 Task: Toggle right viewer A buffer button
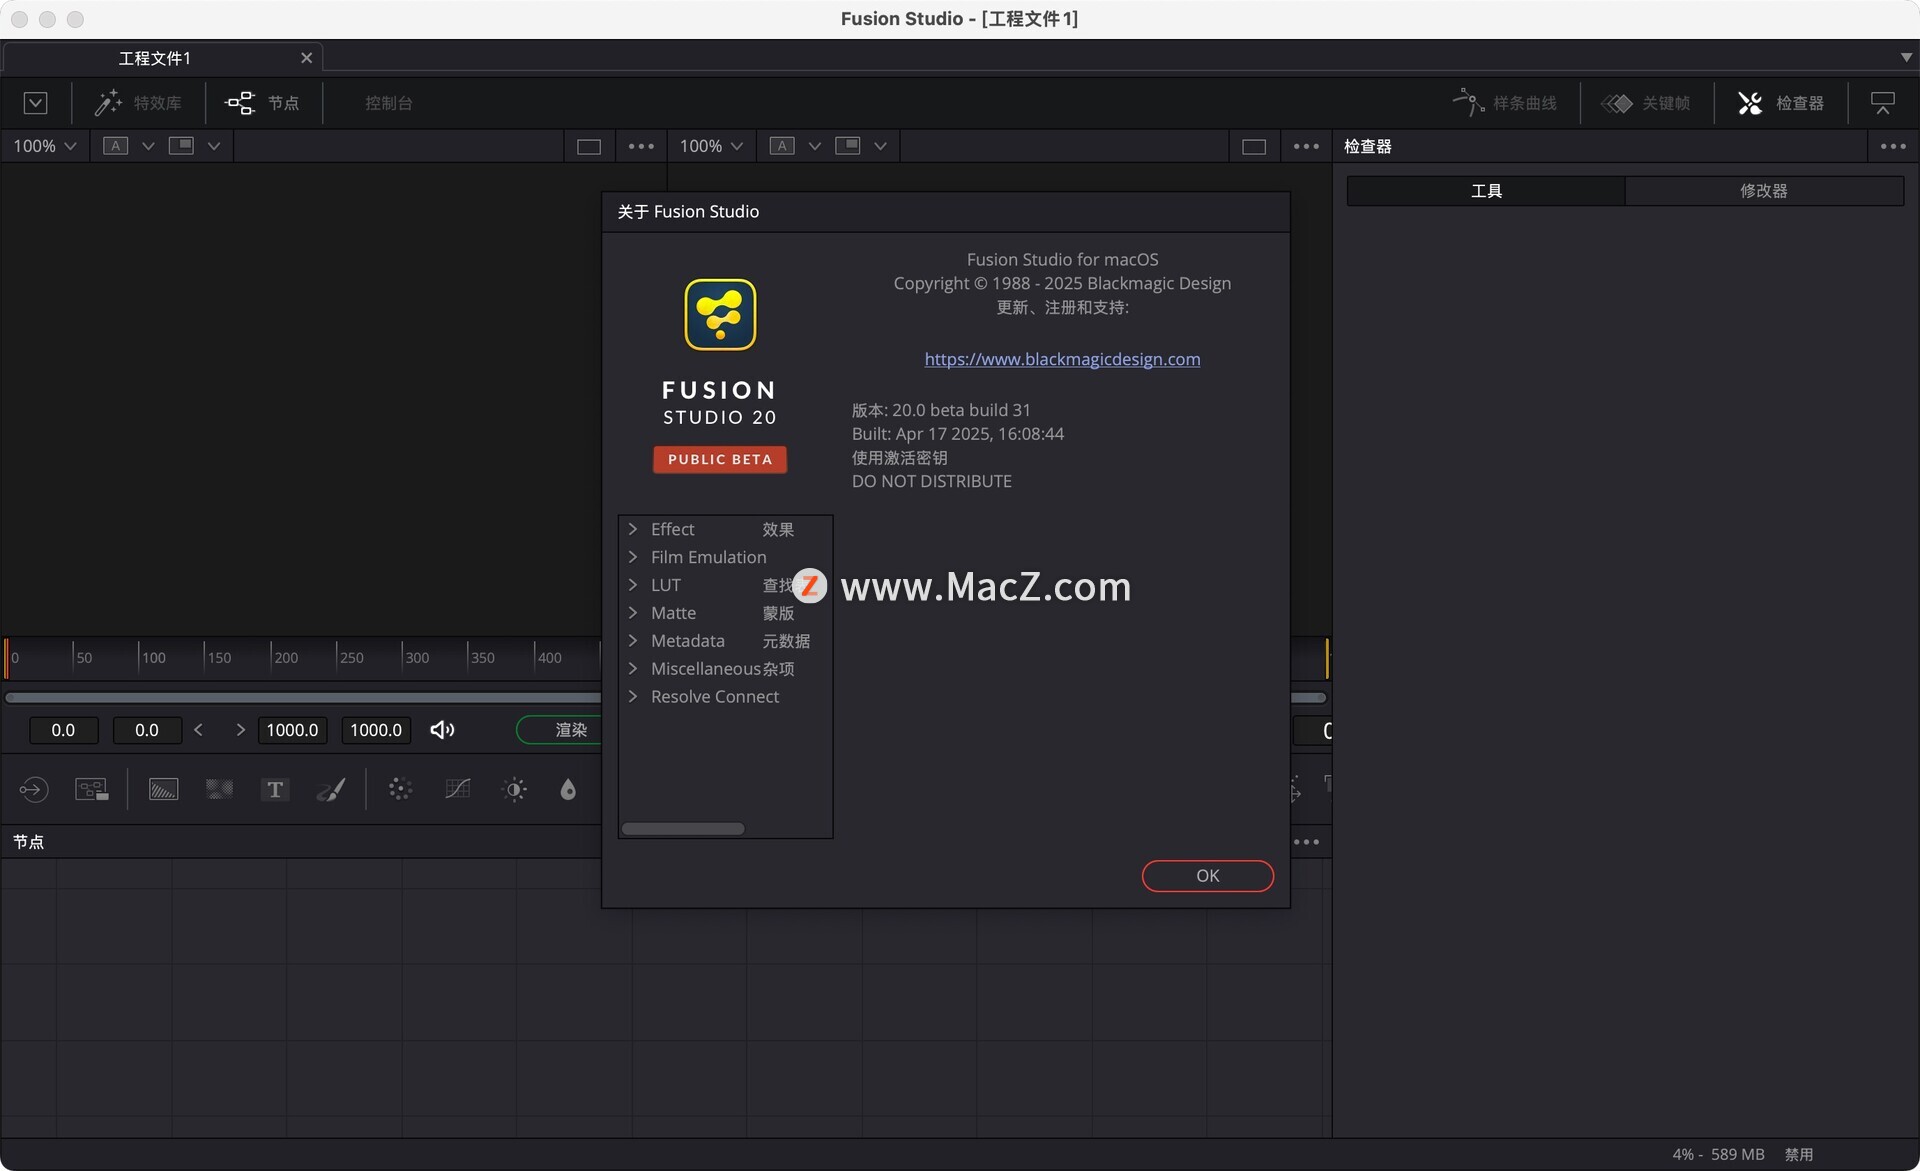click(x=782, y=146)
